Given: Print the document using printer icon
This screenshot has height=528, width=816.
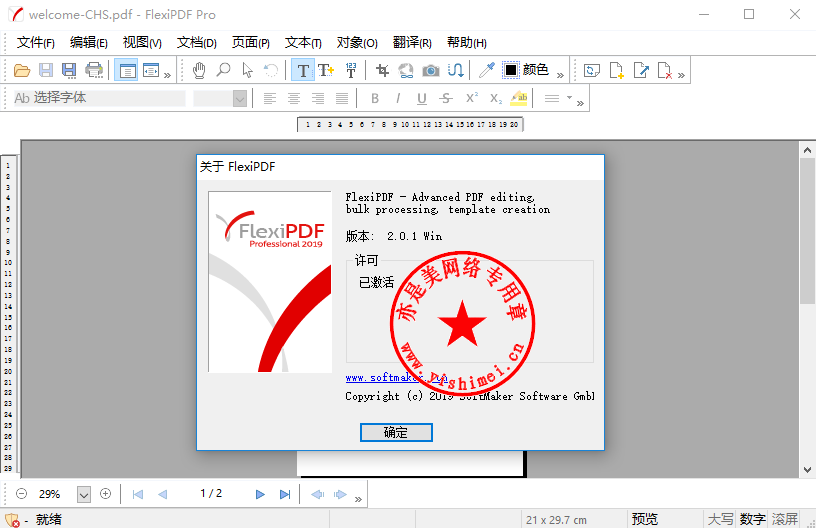Looking at the screenshot, I should [94, 70].
